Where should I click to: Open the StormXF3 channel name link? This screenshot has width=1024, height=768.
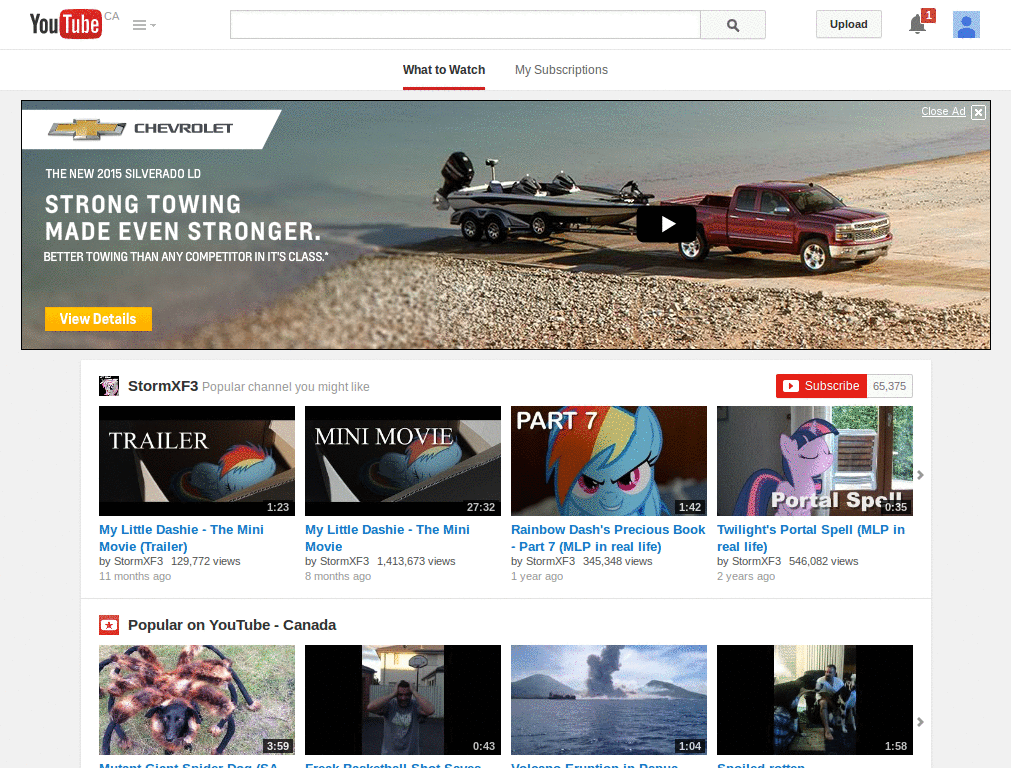pos(163,386)
